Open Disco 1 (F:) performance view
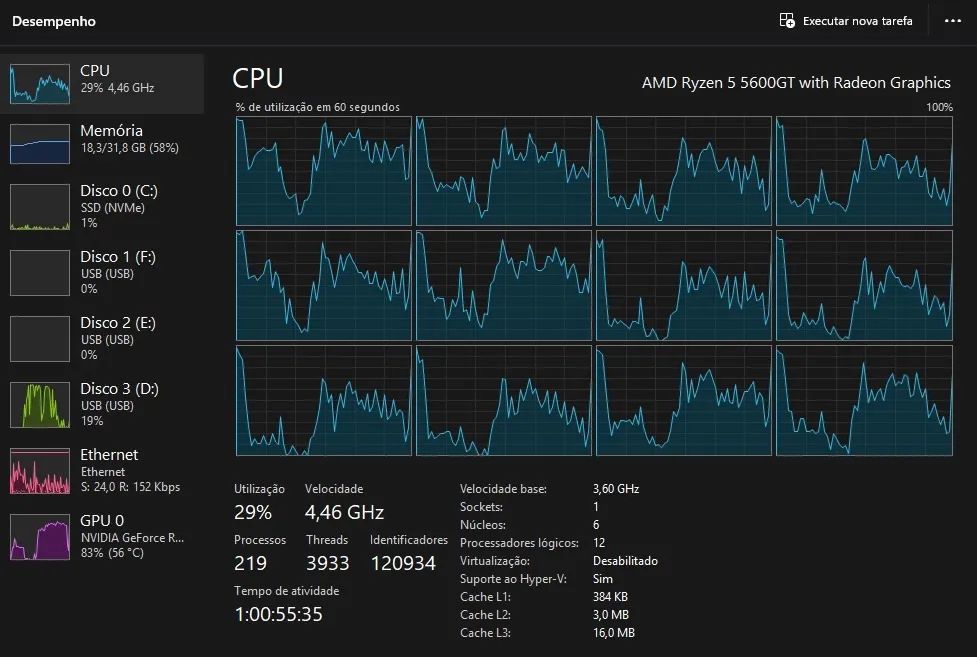This screenshot has width=977, height=657. point(102,272)
